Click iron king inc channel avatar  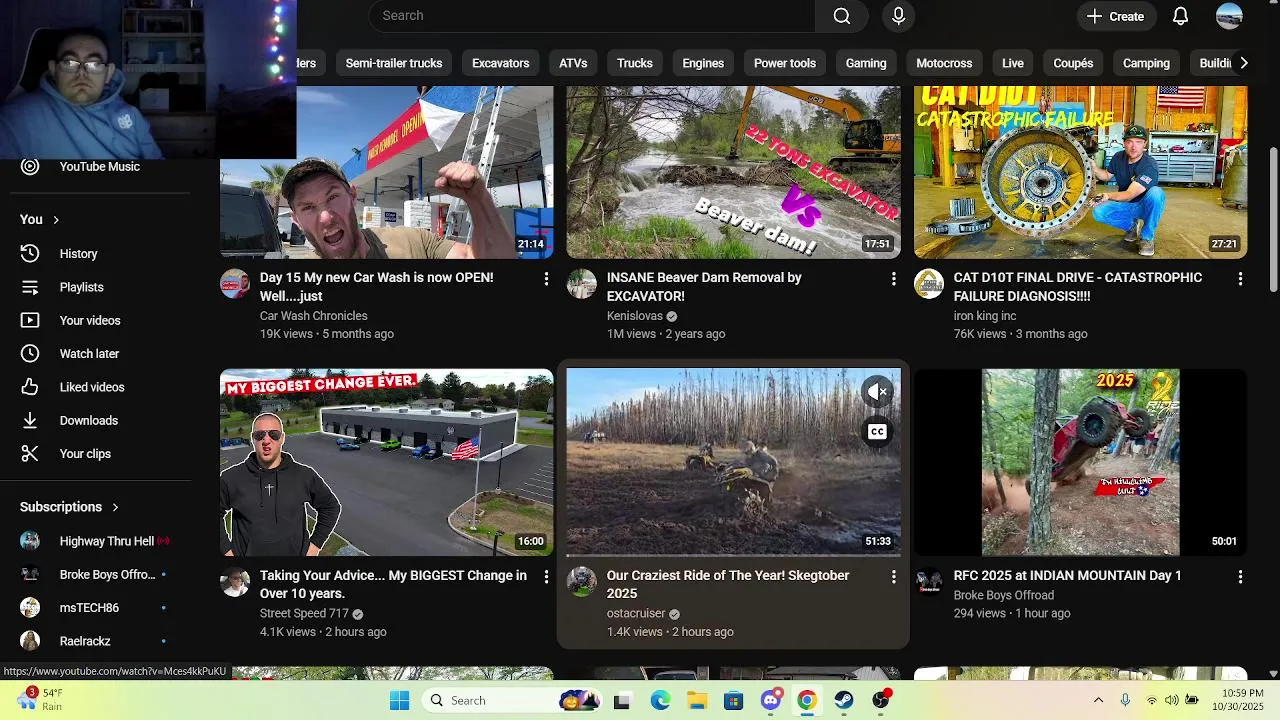pos(929,284)
